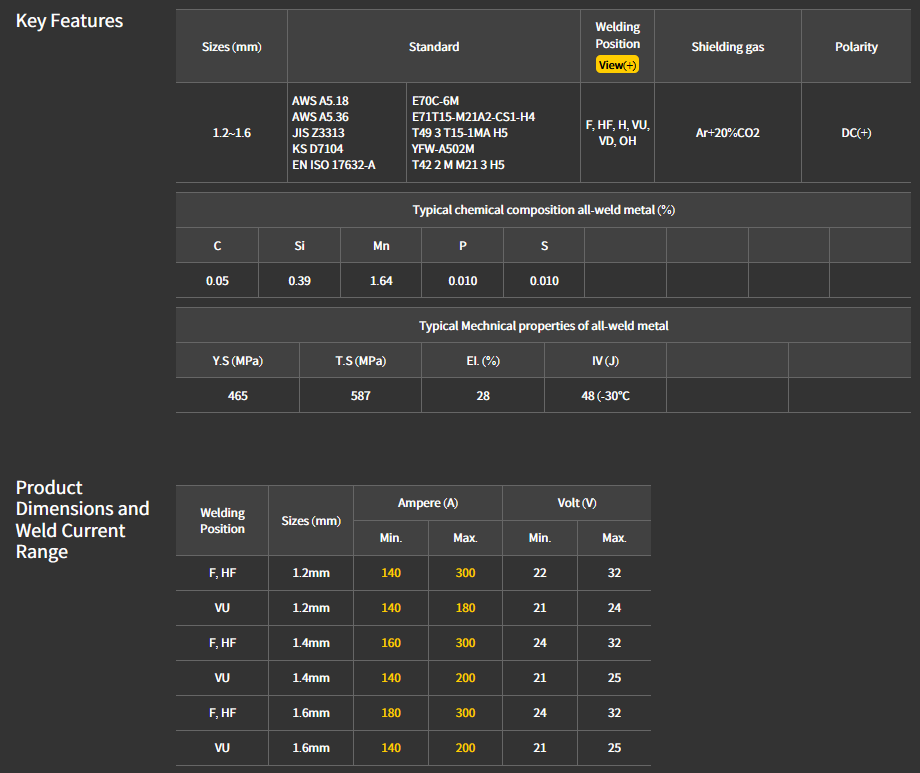
Task: Click the Key Features heading
Action: coord(69,21)
